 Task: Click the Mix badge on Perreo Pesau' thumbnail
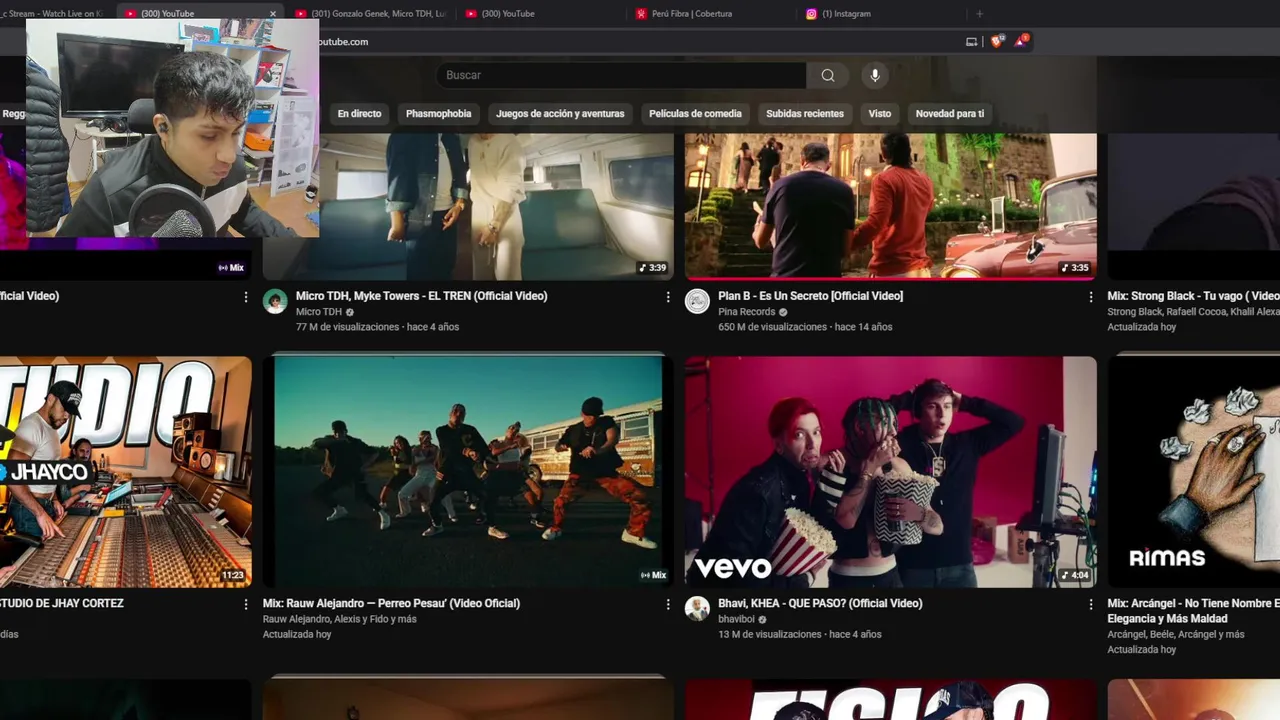pos(653,575)
